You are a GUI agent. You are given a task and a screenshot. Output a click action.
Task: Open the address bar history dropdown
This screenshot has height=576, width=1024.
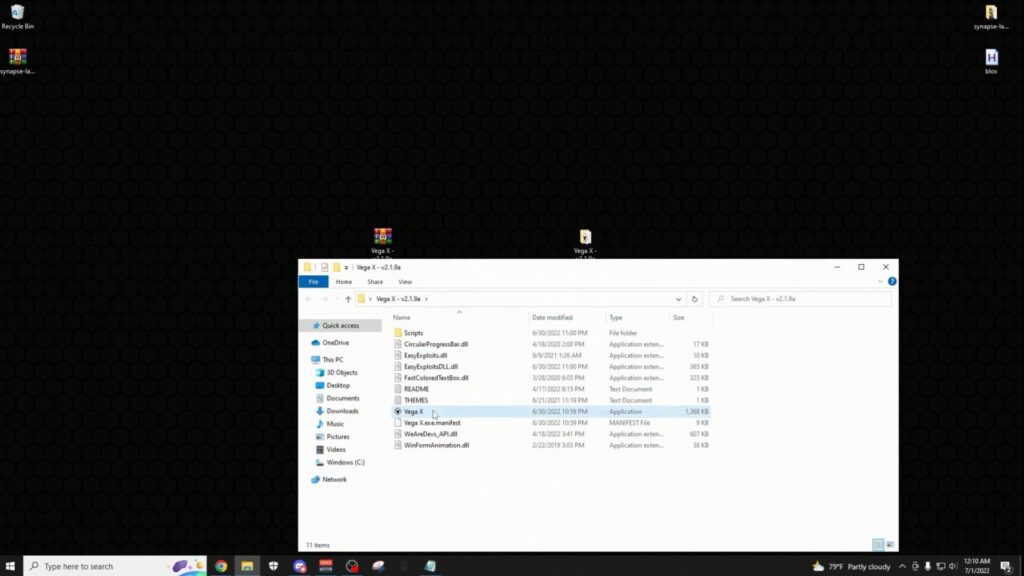pos(678,299)
